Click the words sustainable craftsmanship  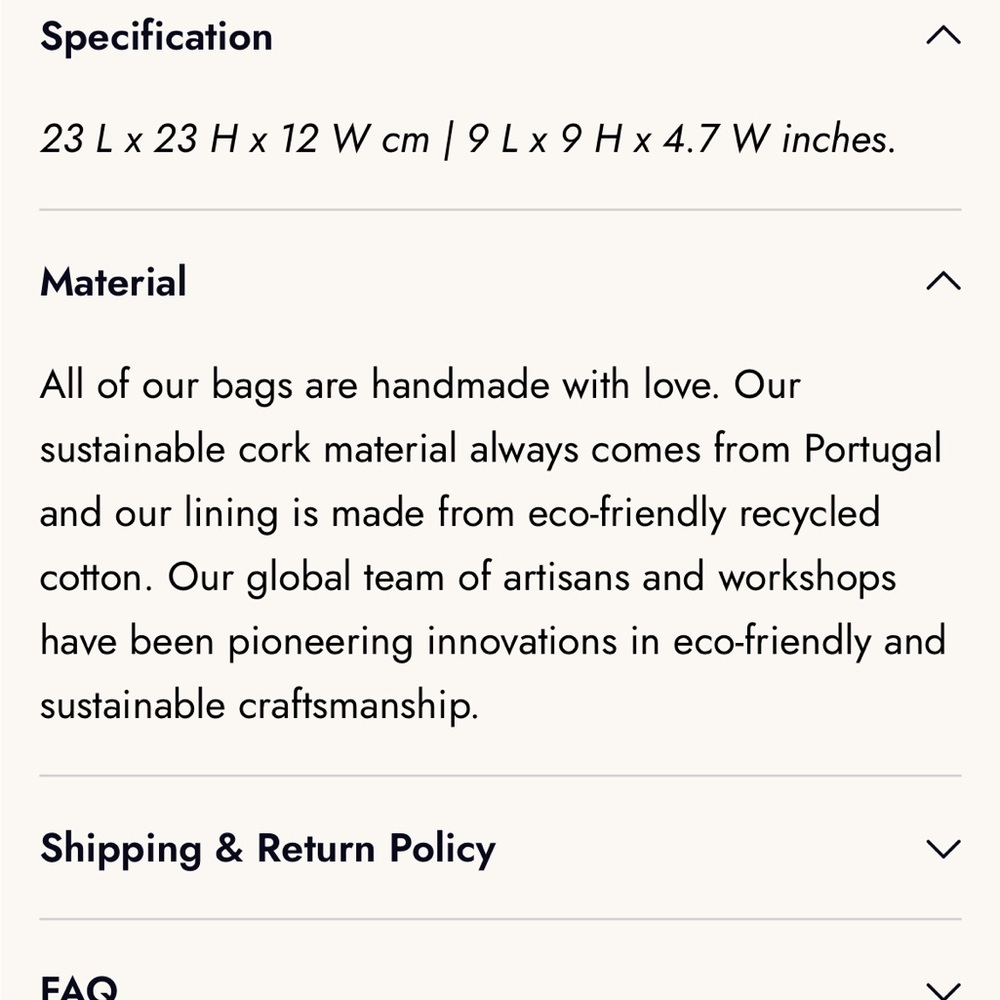258,706
